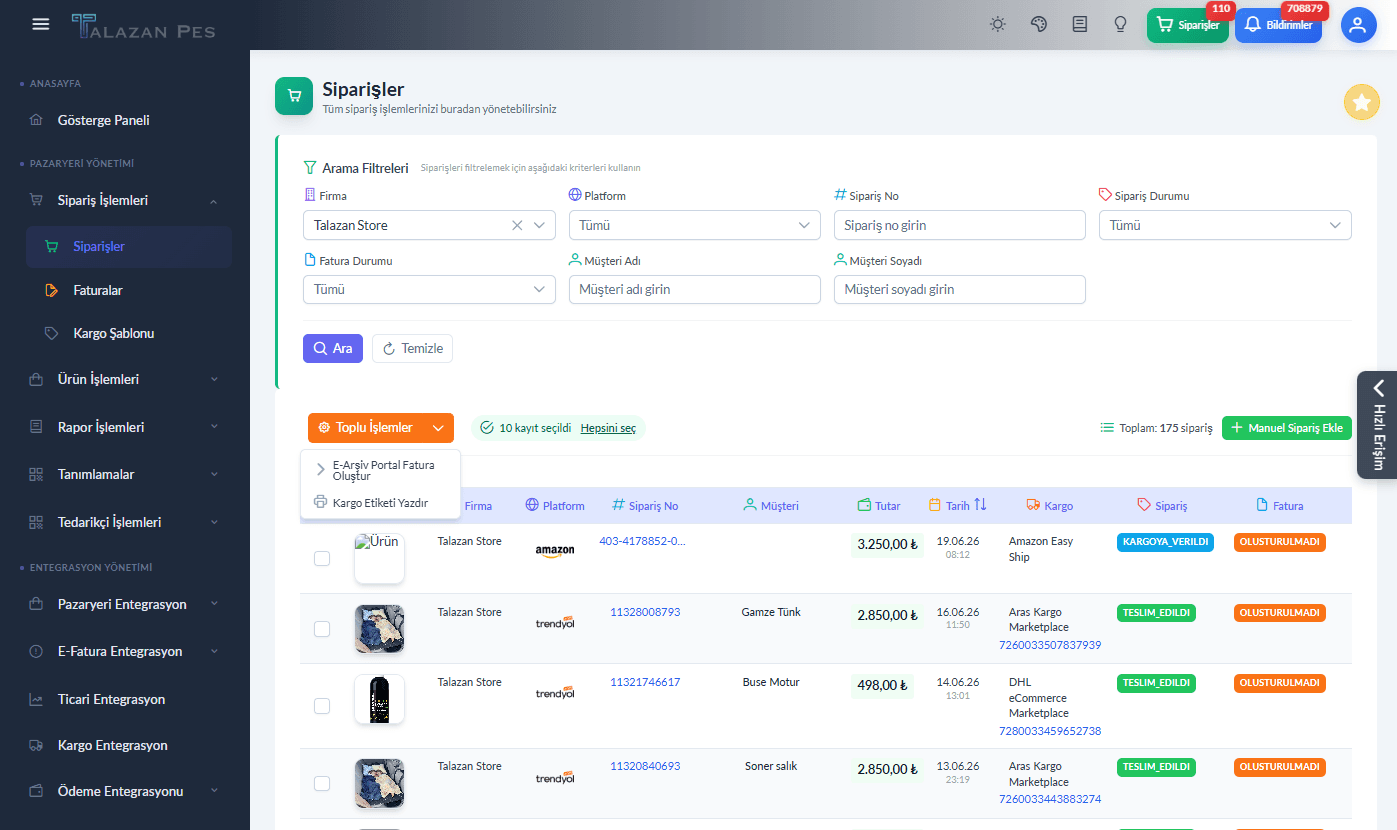Screen dimensions: 1397x830
Task: Click Manuel Sipariş Ekle button
Action: click(x=1287, y=427)
